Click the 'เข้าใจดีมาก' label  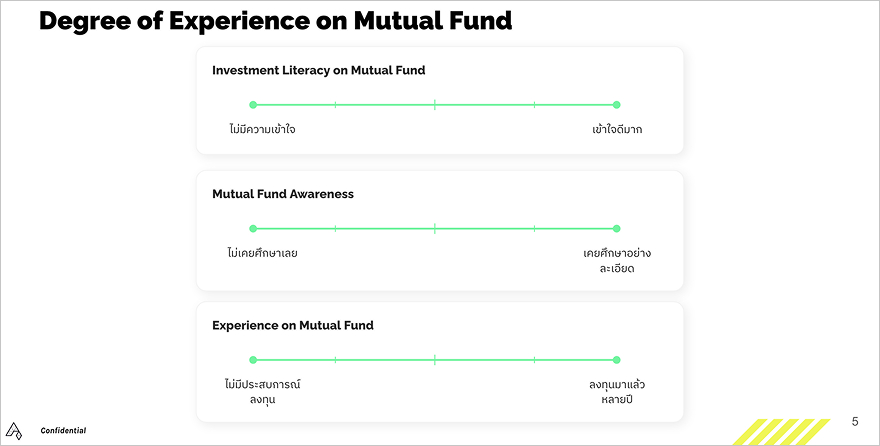point(617,130)
